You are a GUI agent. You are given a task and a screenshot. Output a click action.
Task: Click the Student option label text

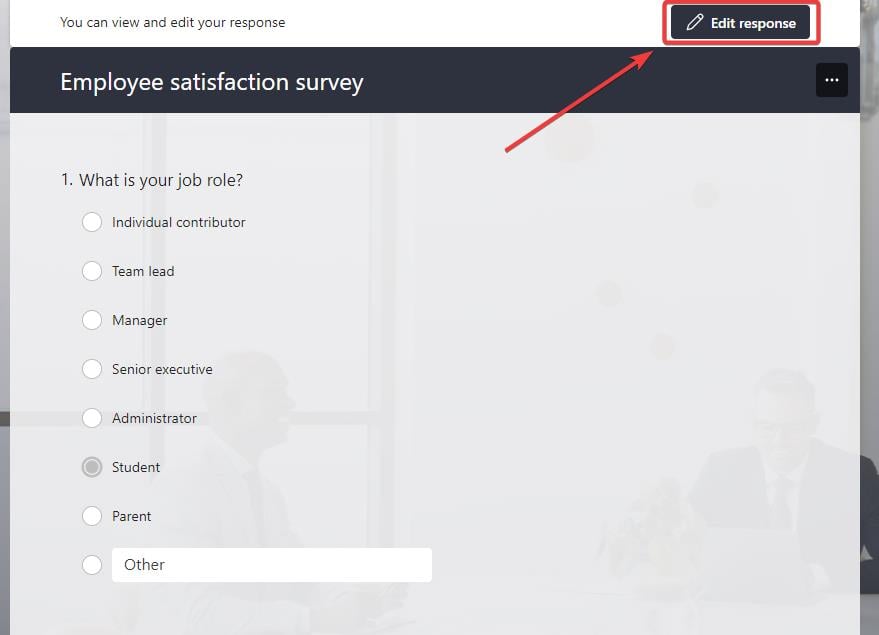coord(136,467)
